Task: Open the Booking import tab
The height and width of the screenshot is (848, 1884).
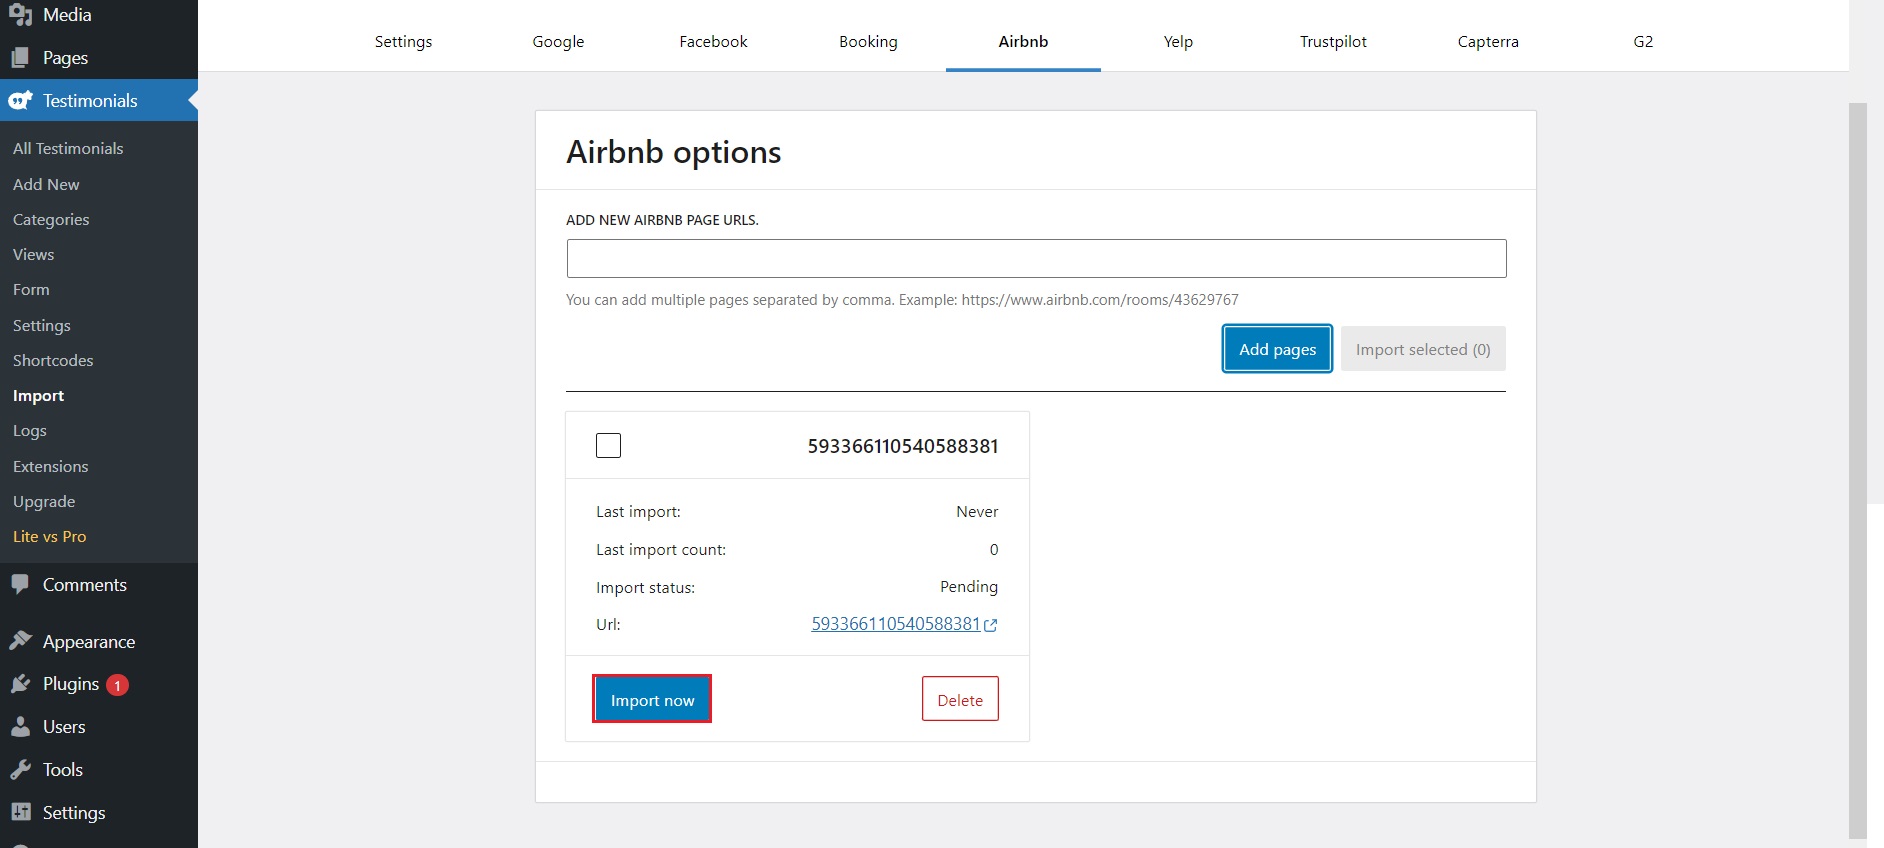Action: pyautogui.click(x=868, y=41)
